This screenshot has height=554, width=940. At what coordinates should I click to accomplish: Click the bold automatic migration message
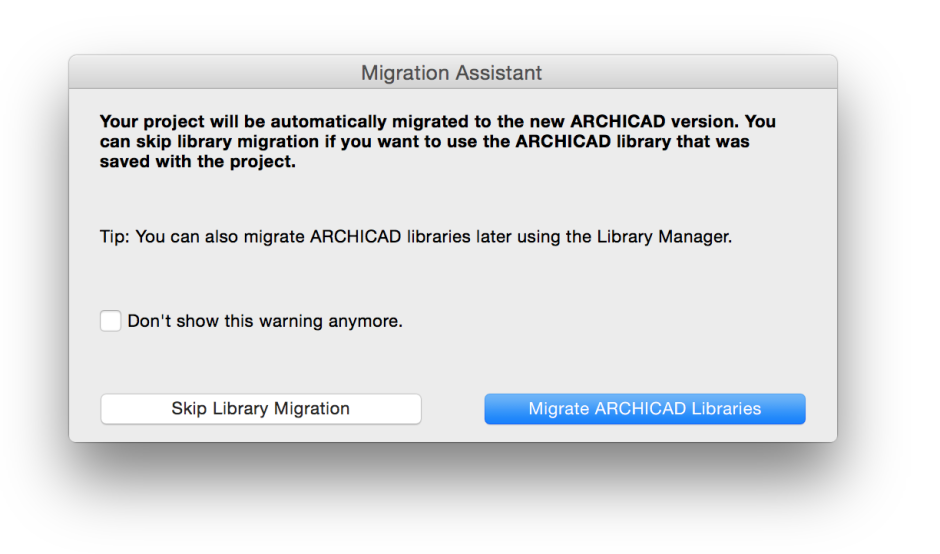pos(438,141)
